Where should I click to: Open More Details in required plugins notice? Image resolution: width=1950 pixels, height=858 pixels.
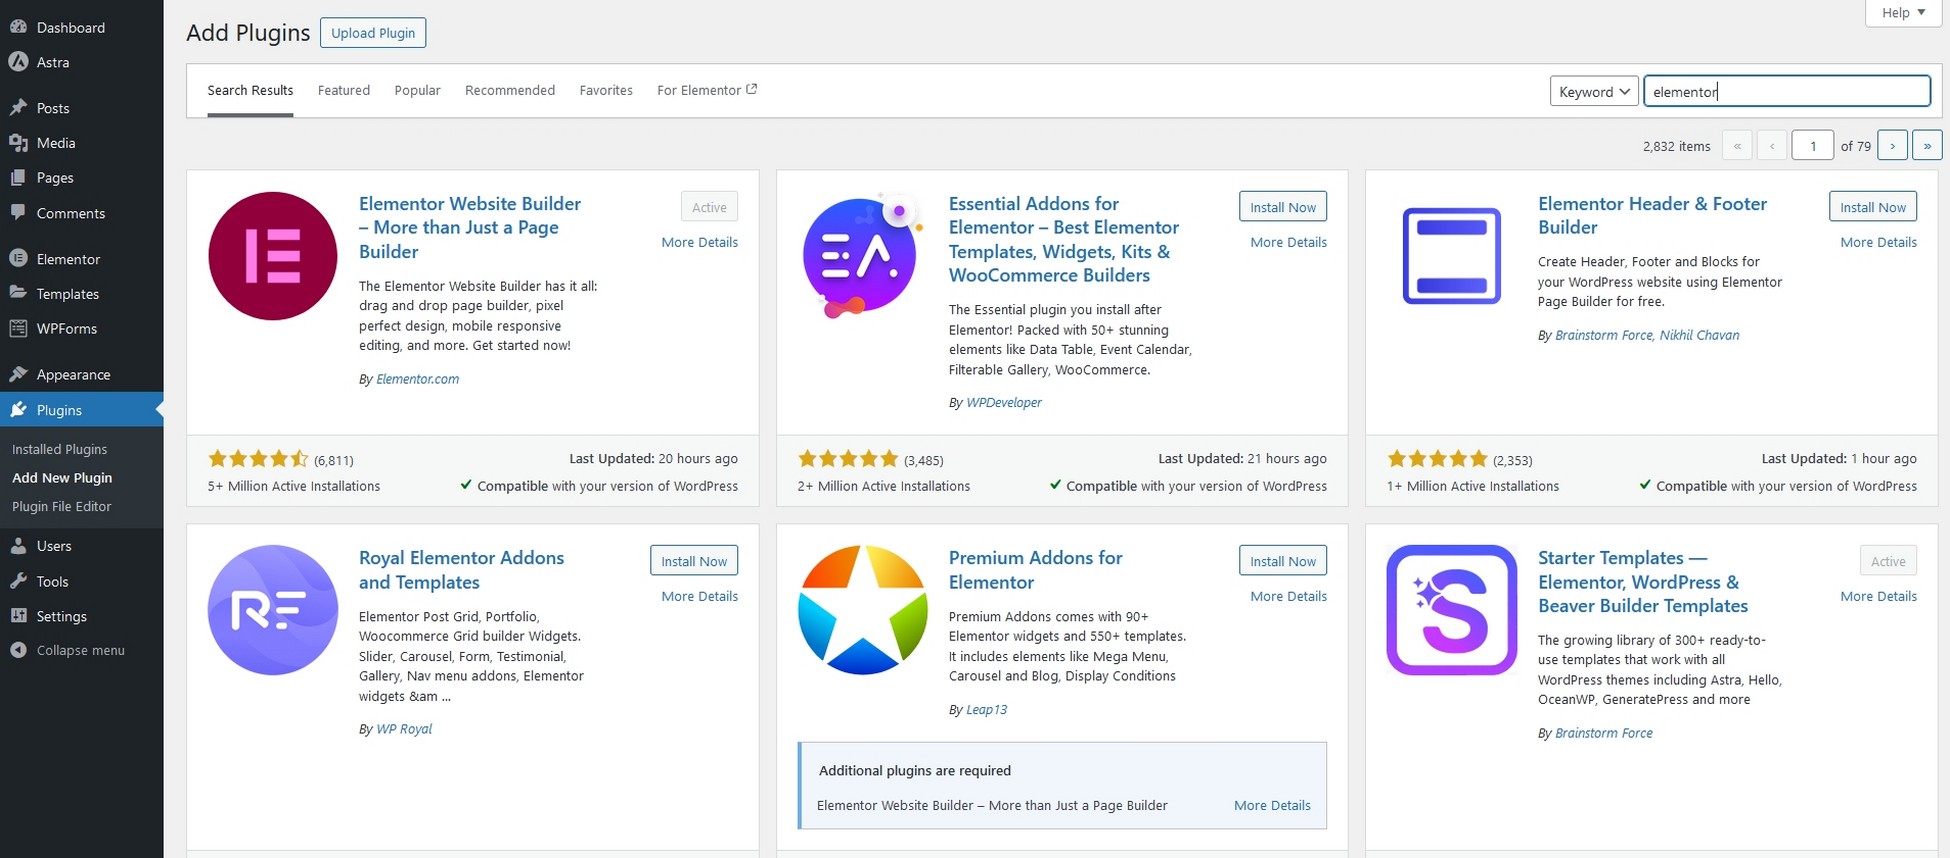point(1272,805)
